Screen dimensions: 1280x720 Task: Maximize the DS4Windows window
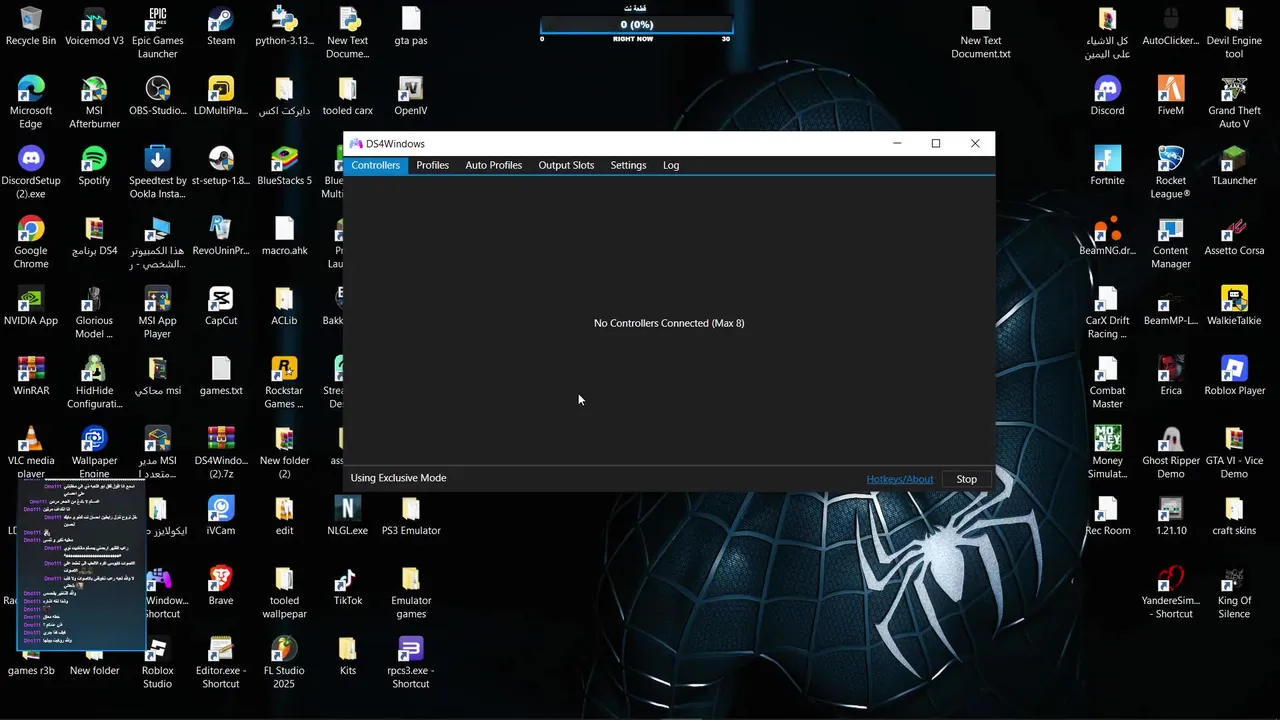pyautogui.click(x=936, y=144)
